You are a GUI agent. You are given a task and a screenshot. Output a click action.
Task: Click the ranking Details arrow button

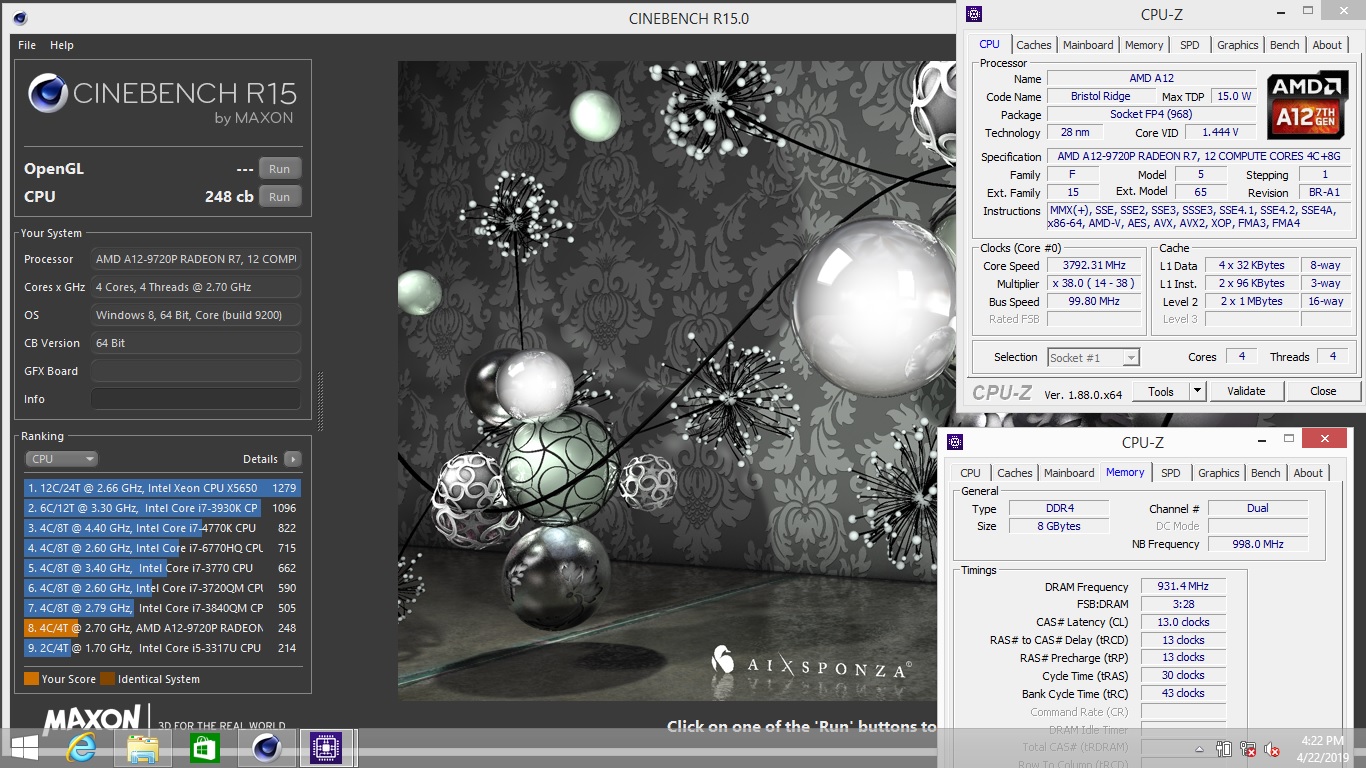[292, 459]
